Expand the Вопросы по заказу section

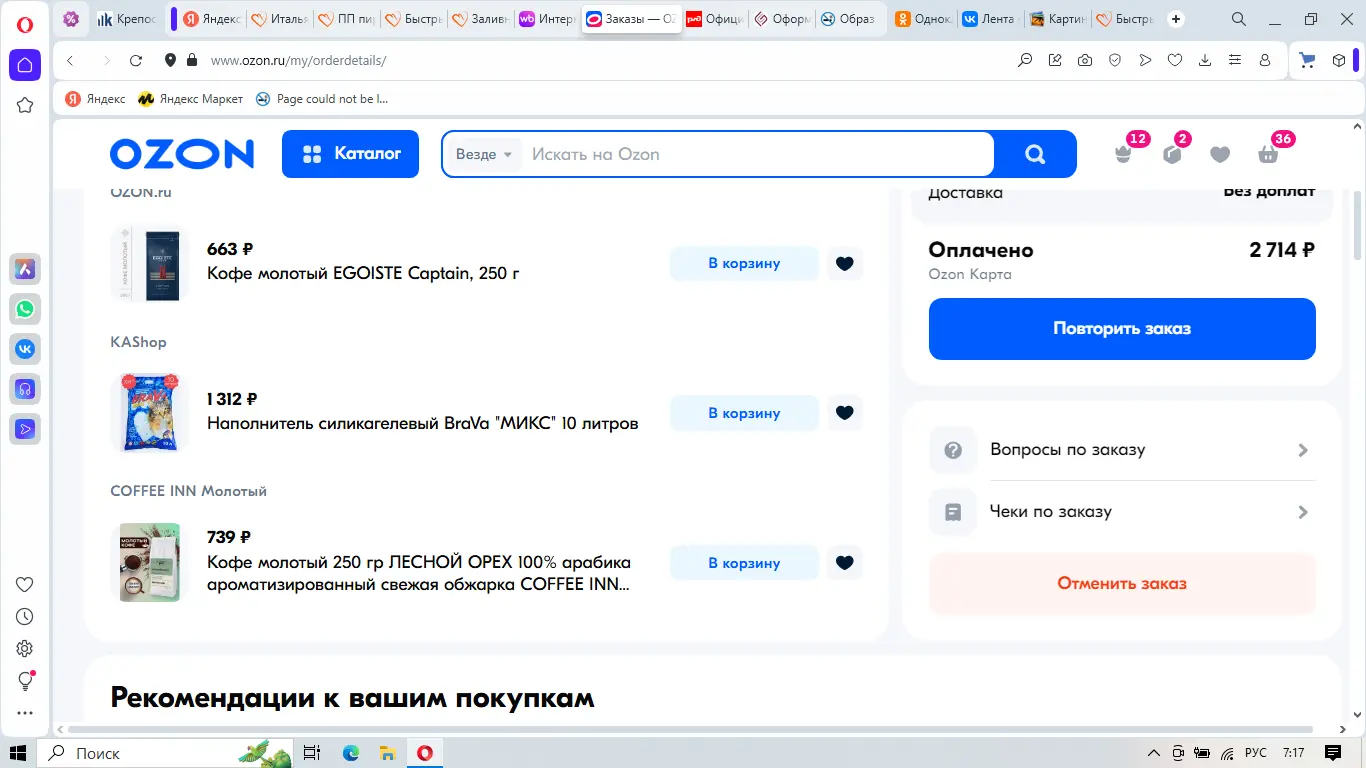1122,449
